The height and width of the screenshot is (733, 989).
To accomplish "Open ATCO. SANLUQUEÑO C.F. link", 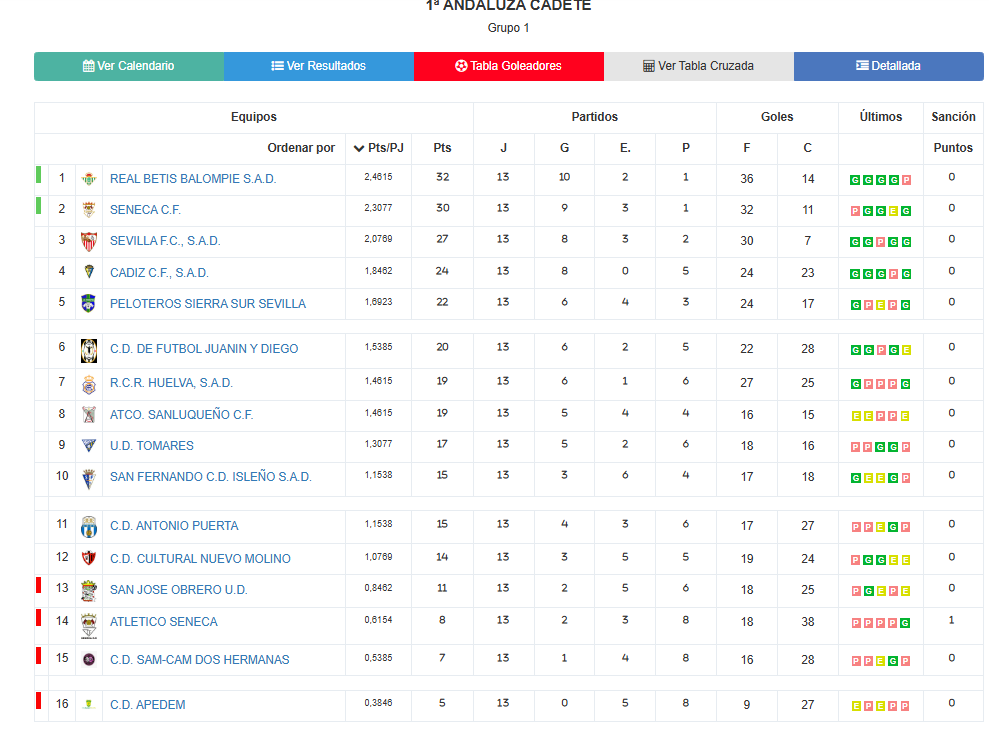I will (181, 415).
